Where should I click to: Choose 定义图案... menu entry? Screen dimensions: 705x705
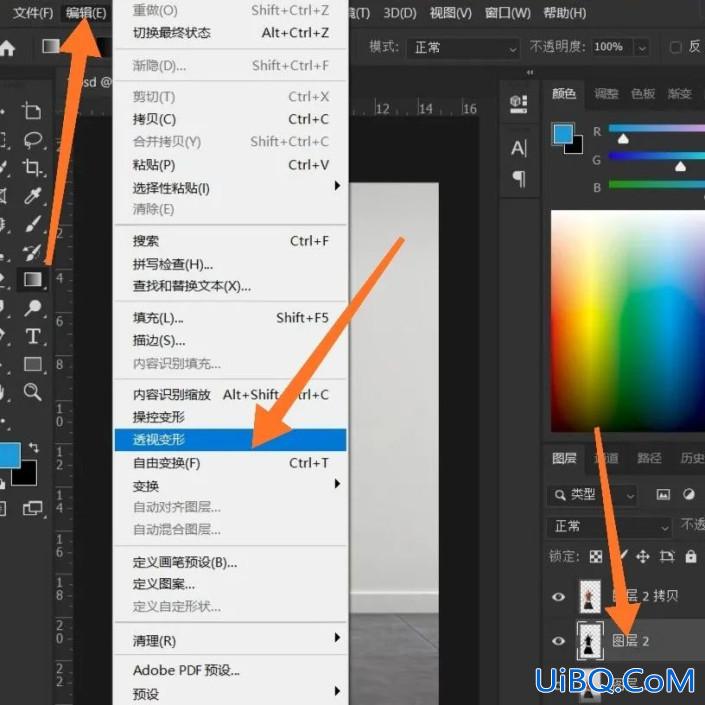(x=231, y=584)
